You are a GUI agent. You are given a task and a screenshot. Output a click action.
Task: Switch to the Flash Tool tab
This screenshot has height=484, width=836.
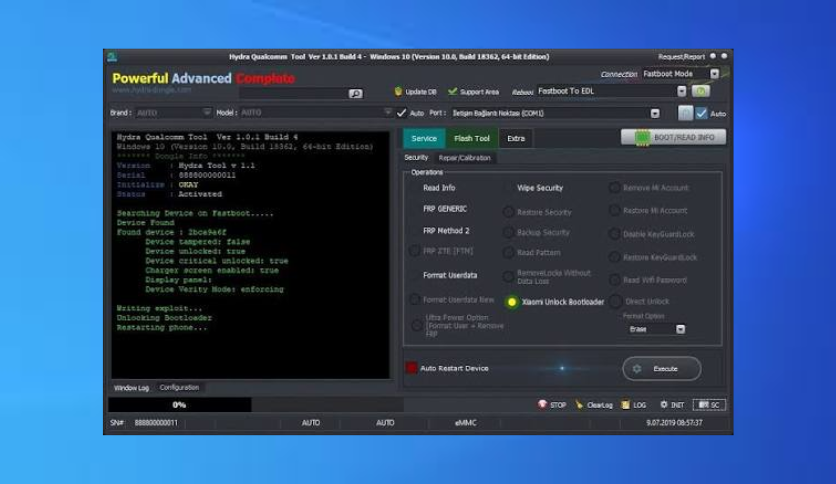[x=472, y=139]
